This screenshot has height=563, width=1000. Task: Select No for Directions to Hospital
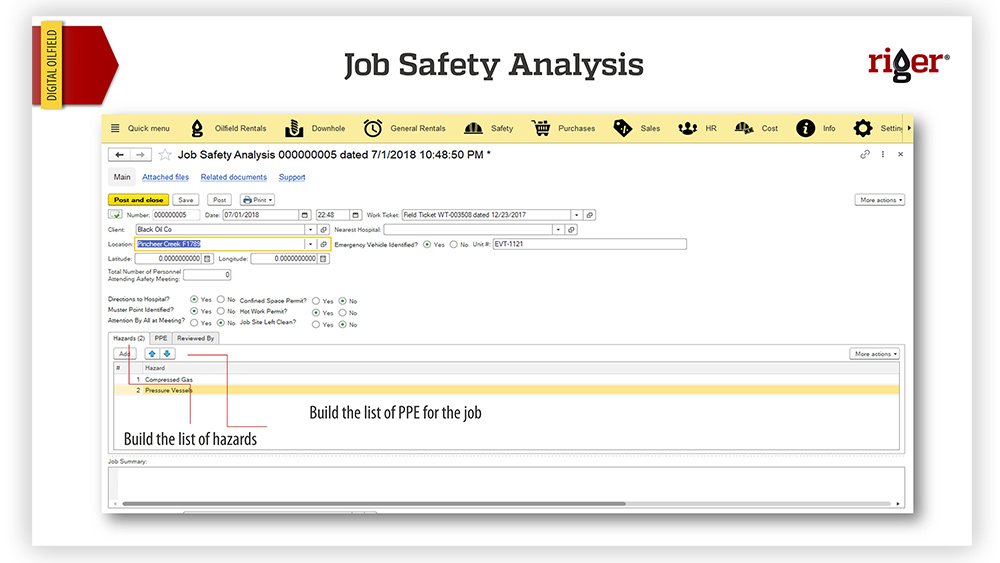(x=221, y=299)
